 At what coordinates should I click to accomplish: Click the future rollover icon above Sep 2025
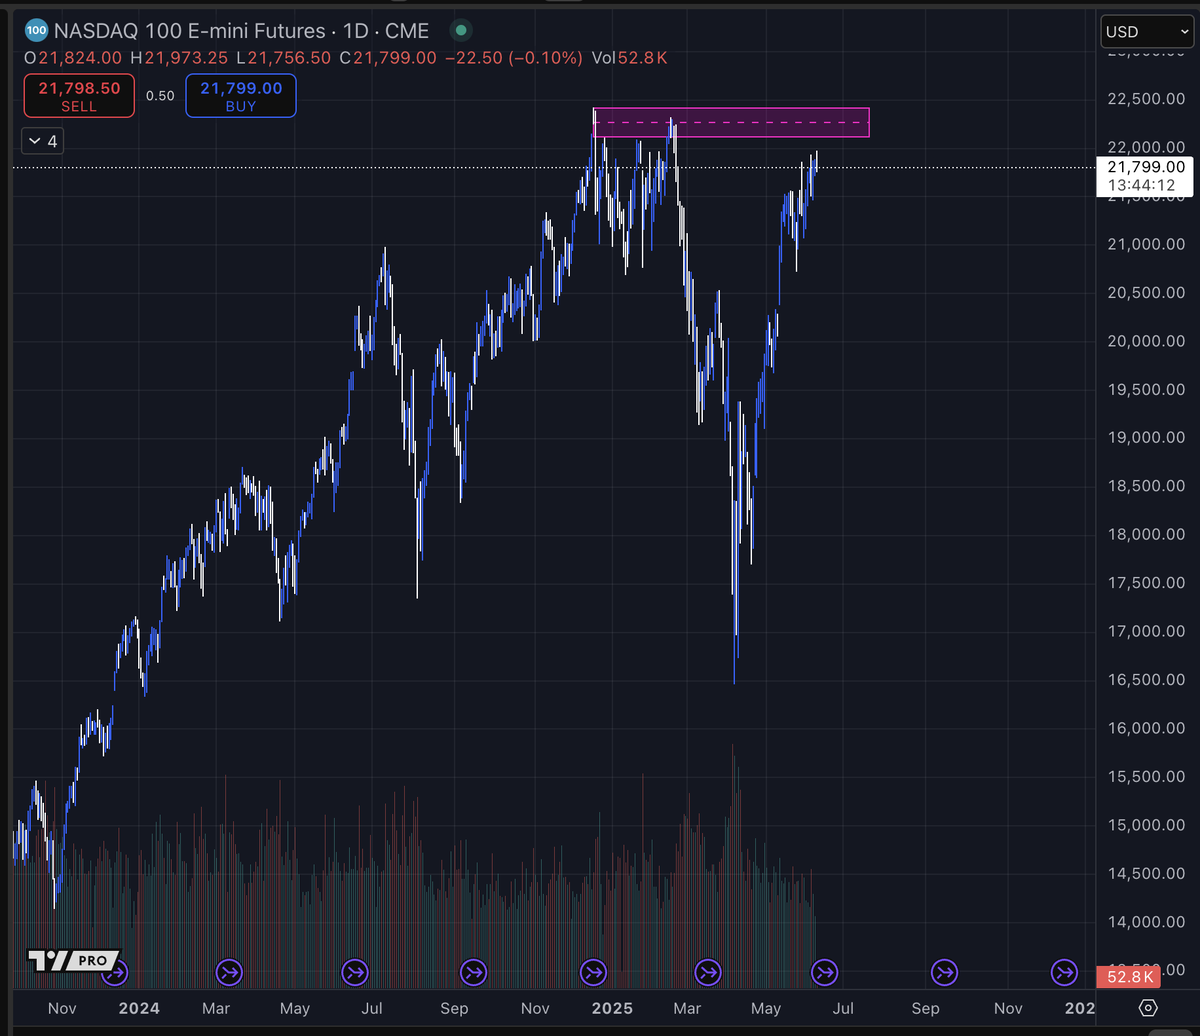(945, 972)
